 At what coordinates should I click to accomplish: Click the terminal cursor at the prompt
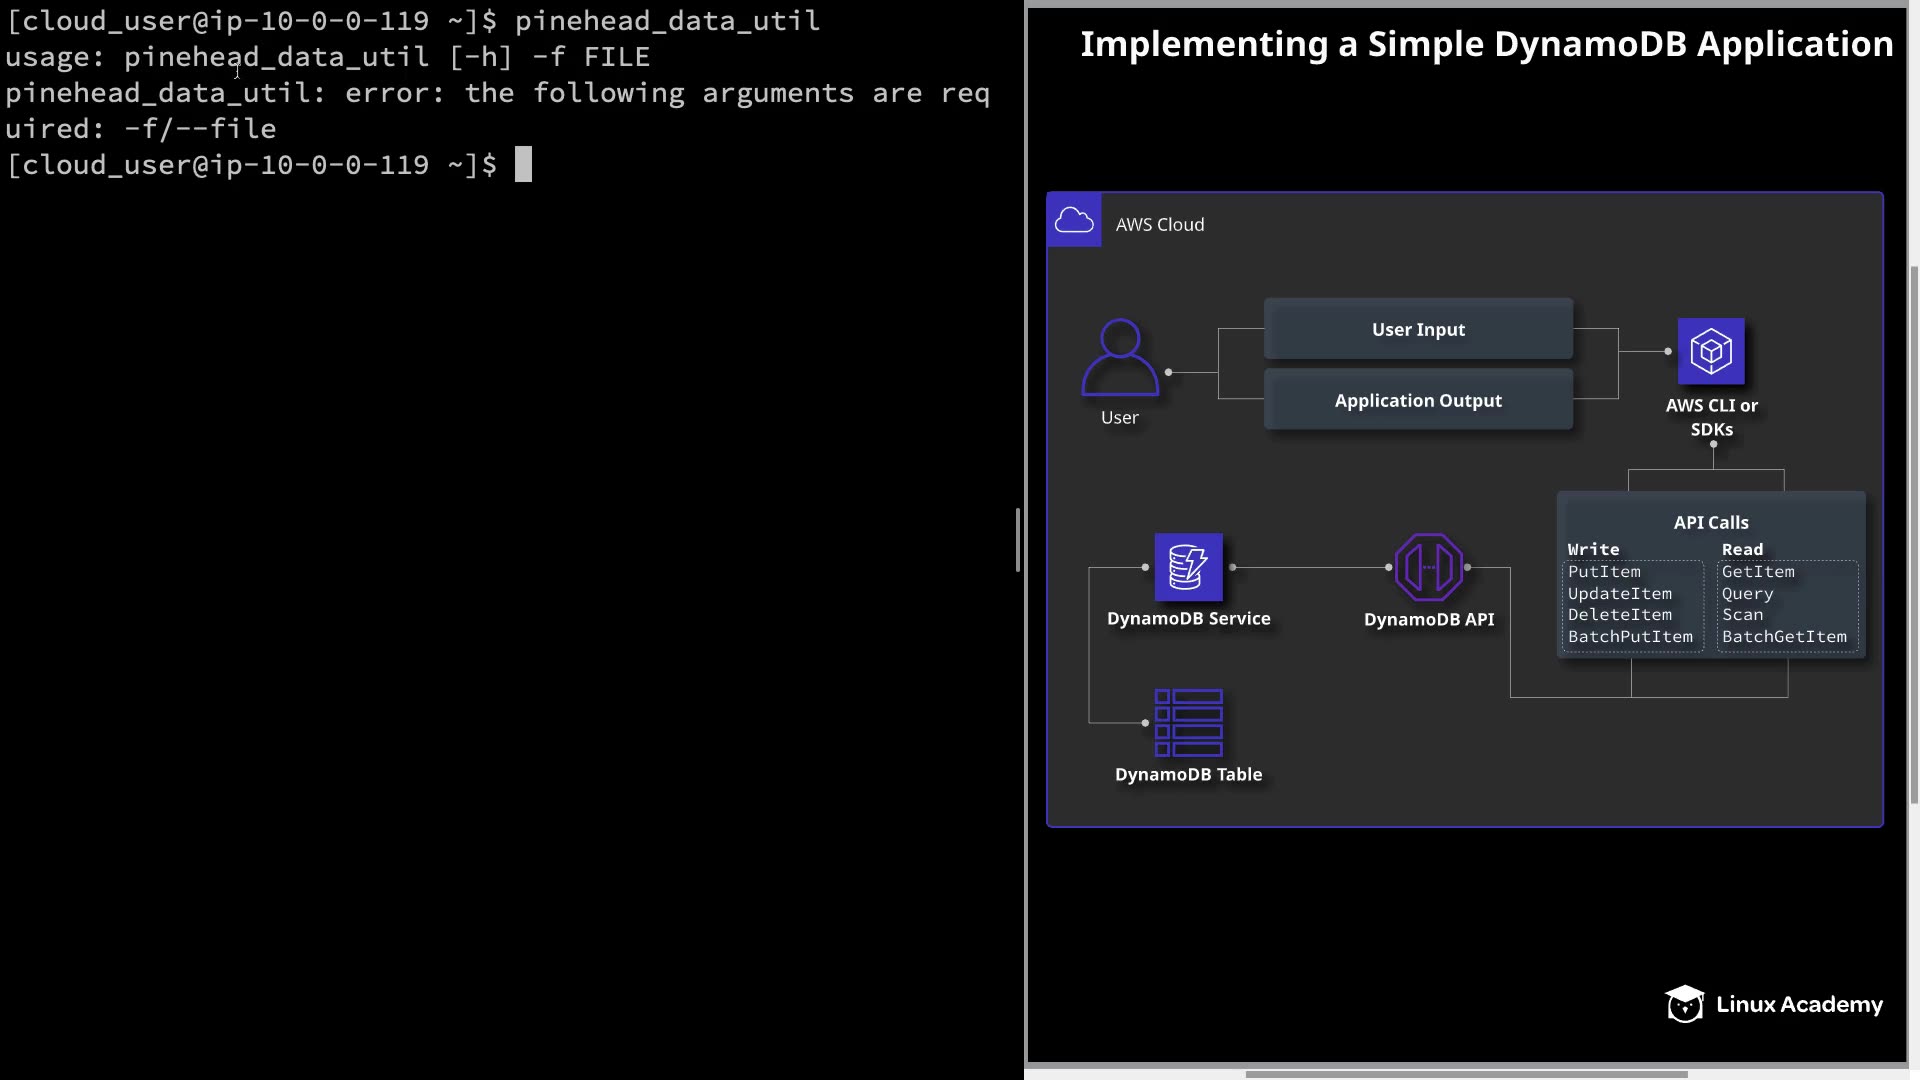coord(523,165)
